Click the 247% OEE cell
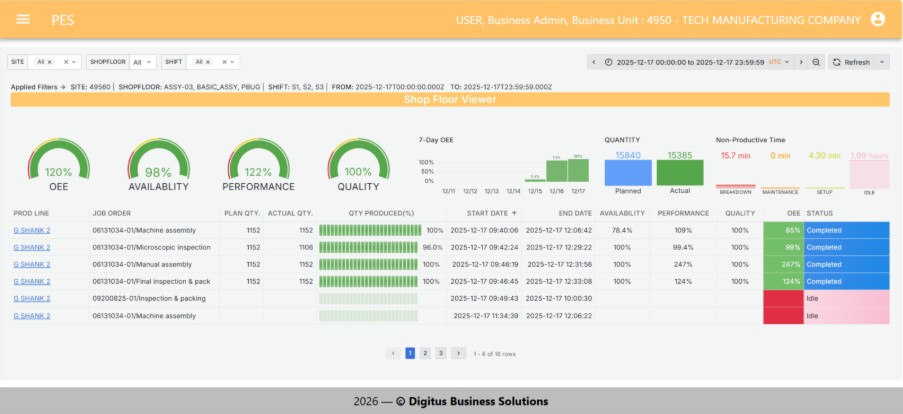This screenshot has width=903, height=414. [x=783, y=264]
